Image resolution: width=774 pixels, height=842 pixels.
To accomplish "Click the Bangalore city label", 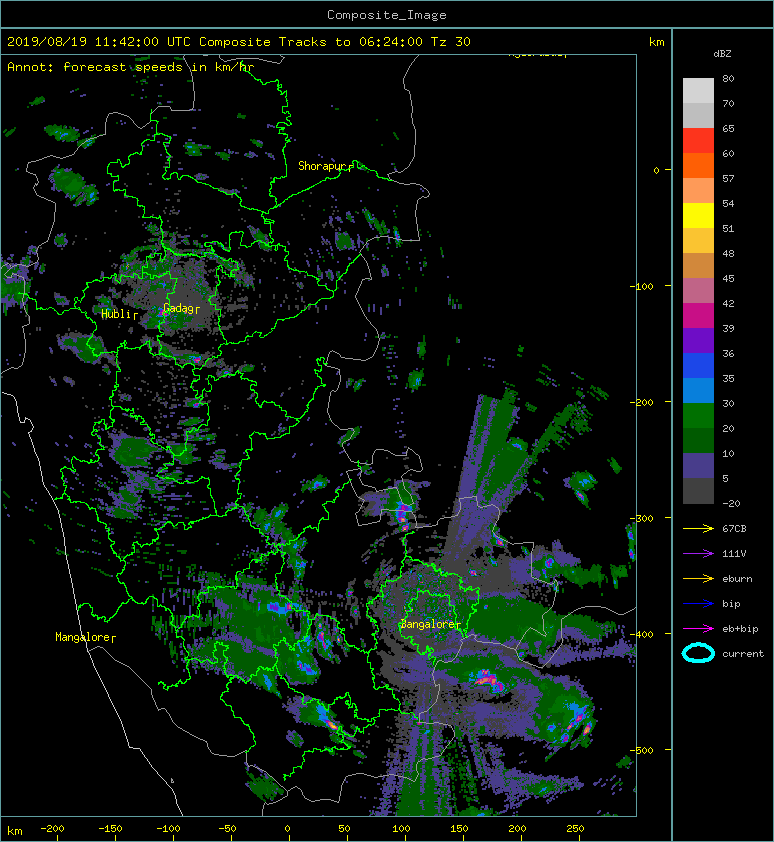I will point(428,625).
